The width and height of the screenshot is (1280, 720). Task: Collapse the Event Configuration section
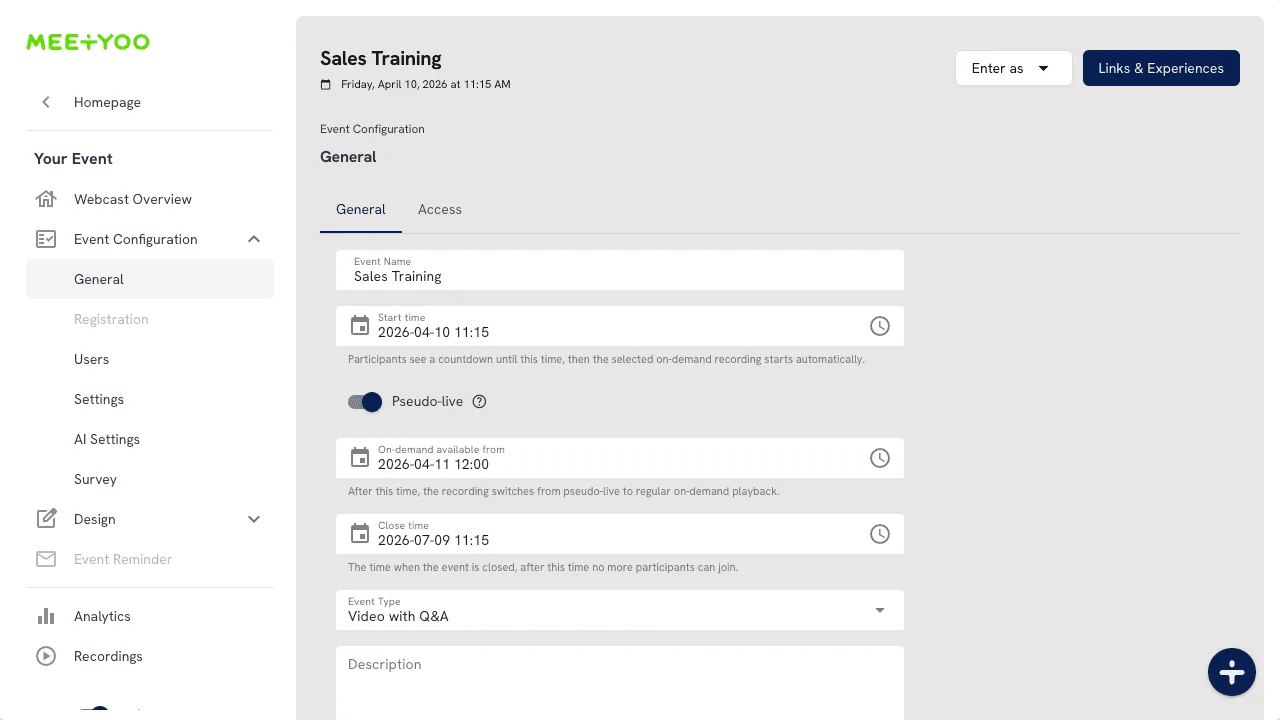click(x=254, y=239)
